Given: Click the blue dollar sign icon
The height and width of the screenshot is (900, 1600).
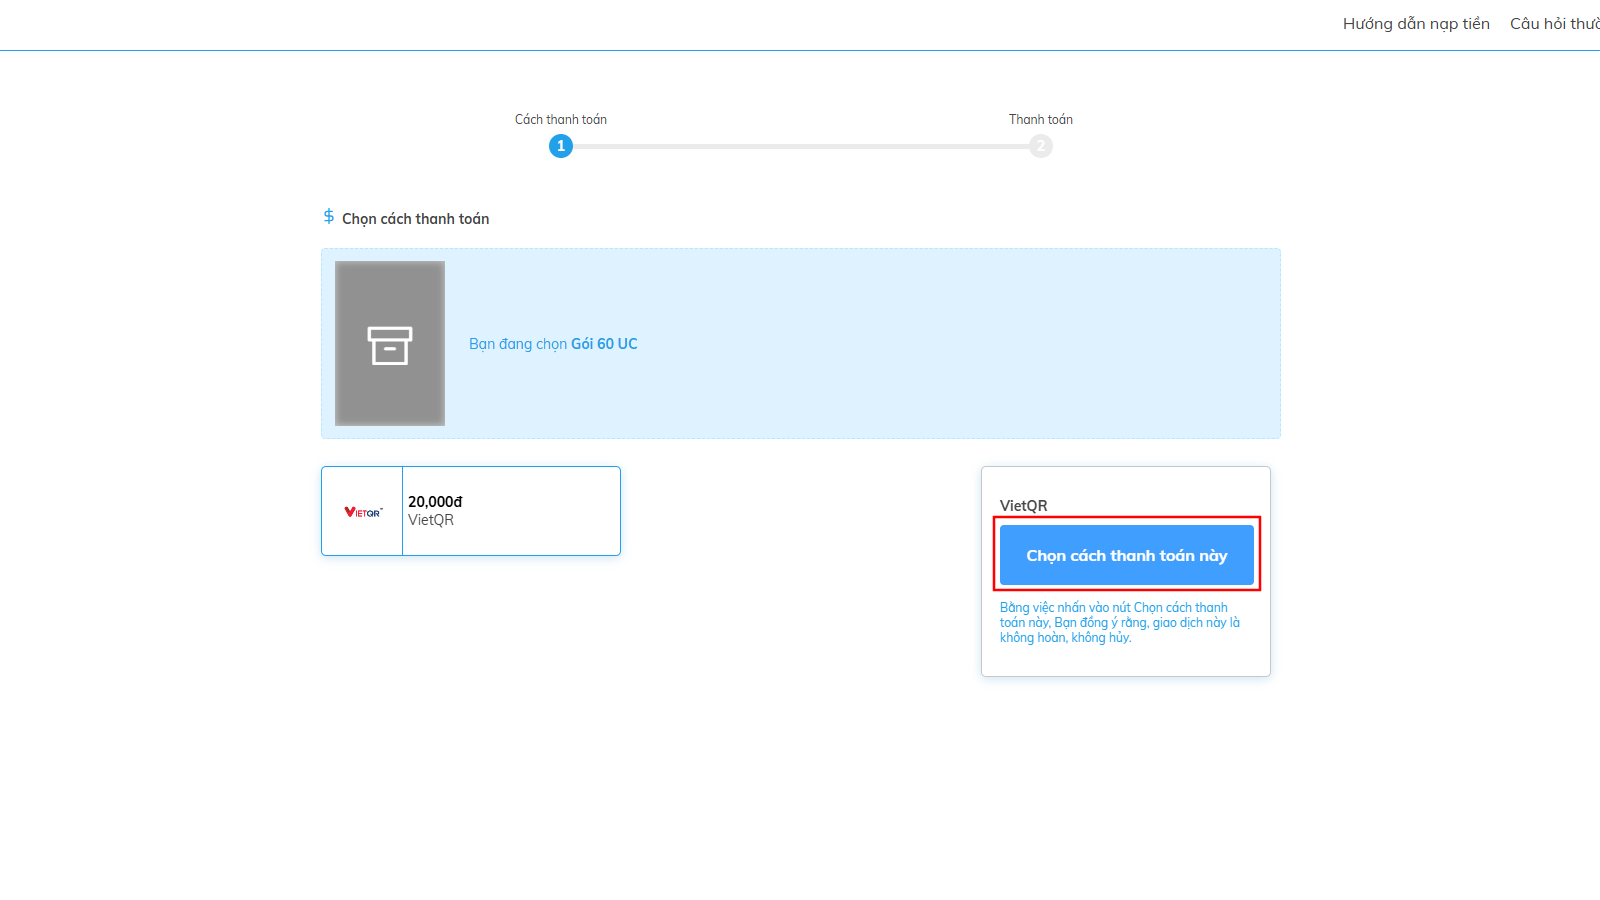Looking at the screenshot, I should click(328, 217).
